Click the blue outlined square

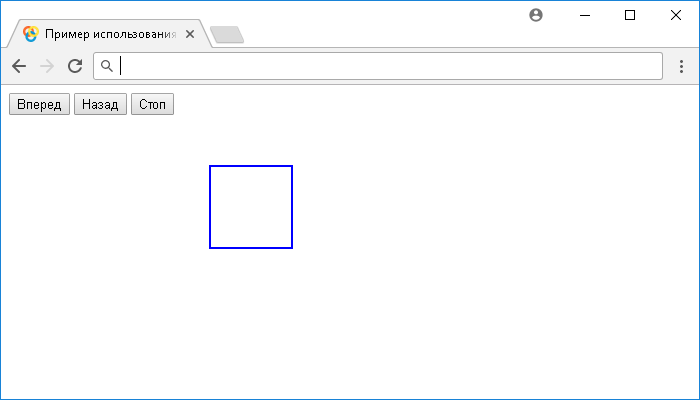coord(251,207)
